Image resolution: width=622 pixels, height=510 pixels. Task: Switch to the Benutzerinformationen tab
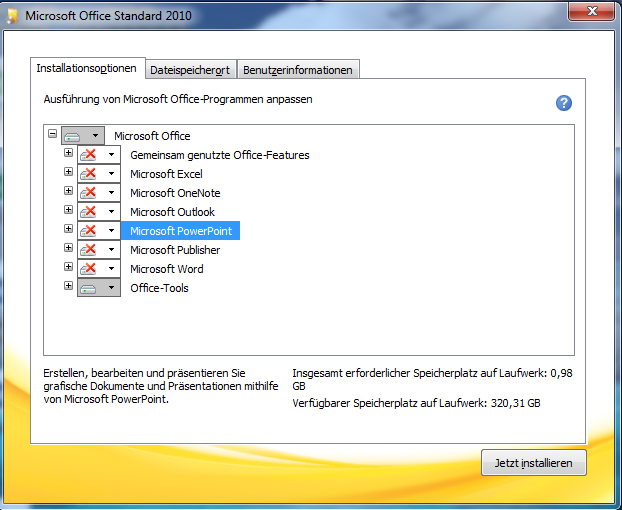299,70
